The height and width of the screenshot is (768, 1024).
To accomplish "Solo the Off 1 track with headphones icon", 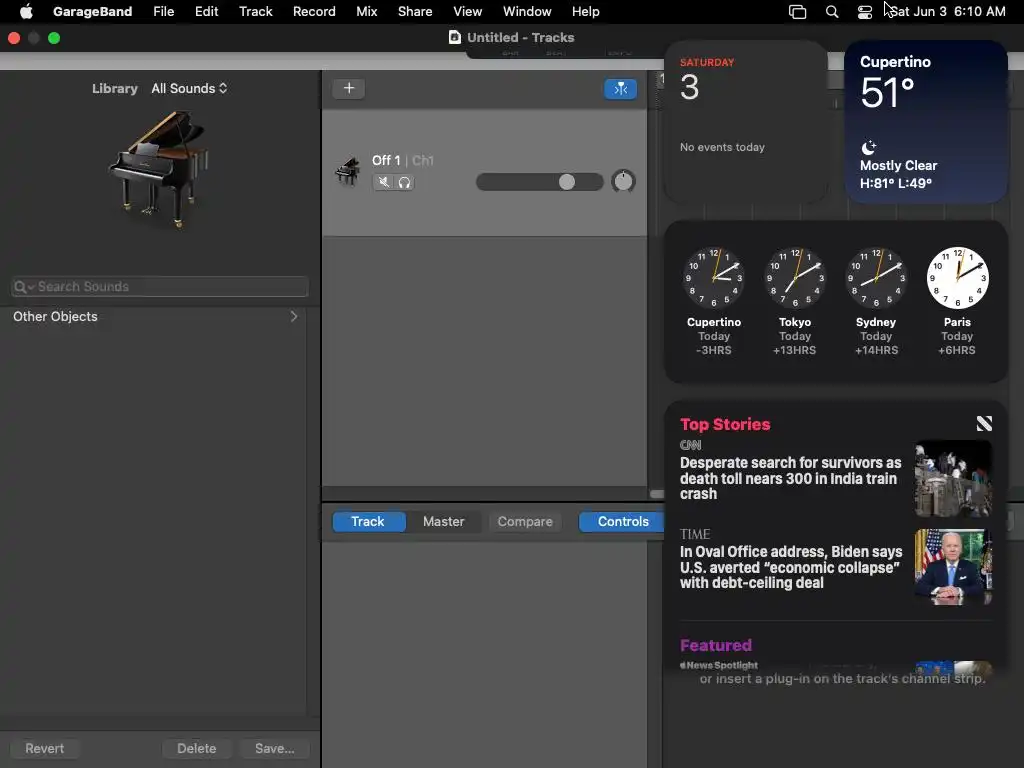I will click(x=404, y=182).
